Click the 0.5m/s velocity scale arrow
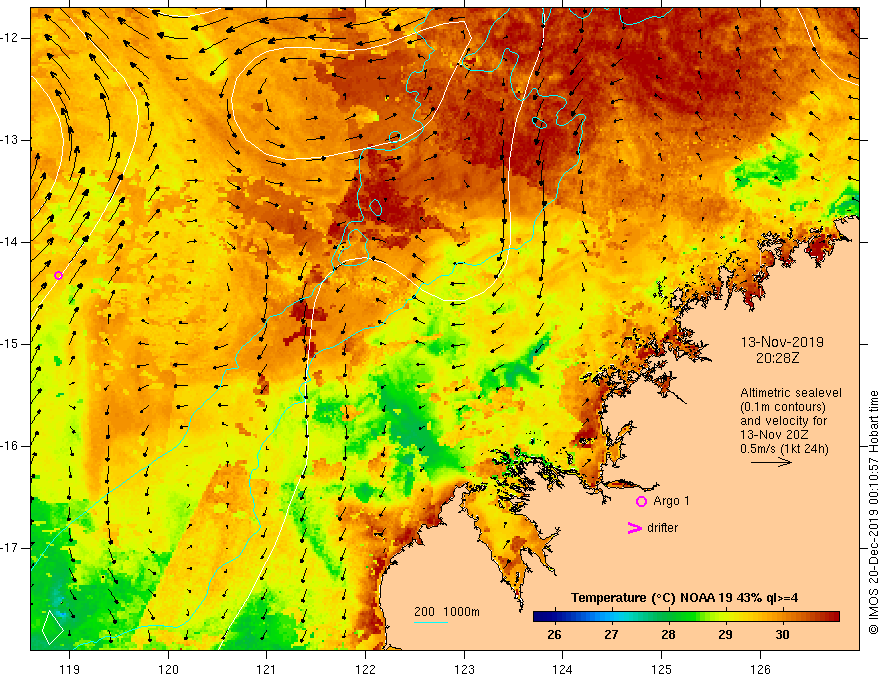880x680 pixels. point(771,462)
